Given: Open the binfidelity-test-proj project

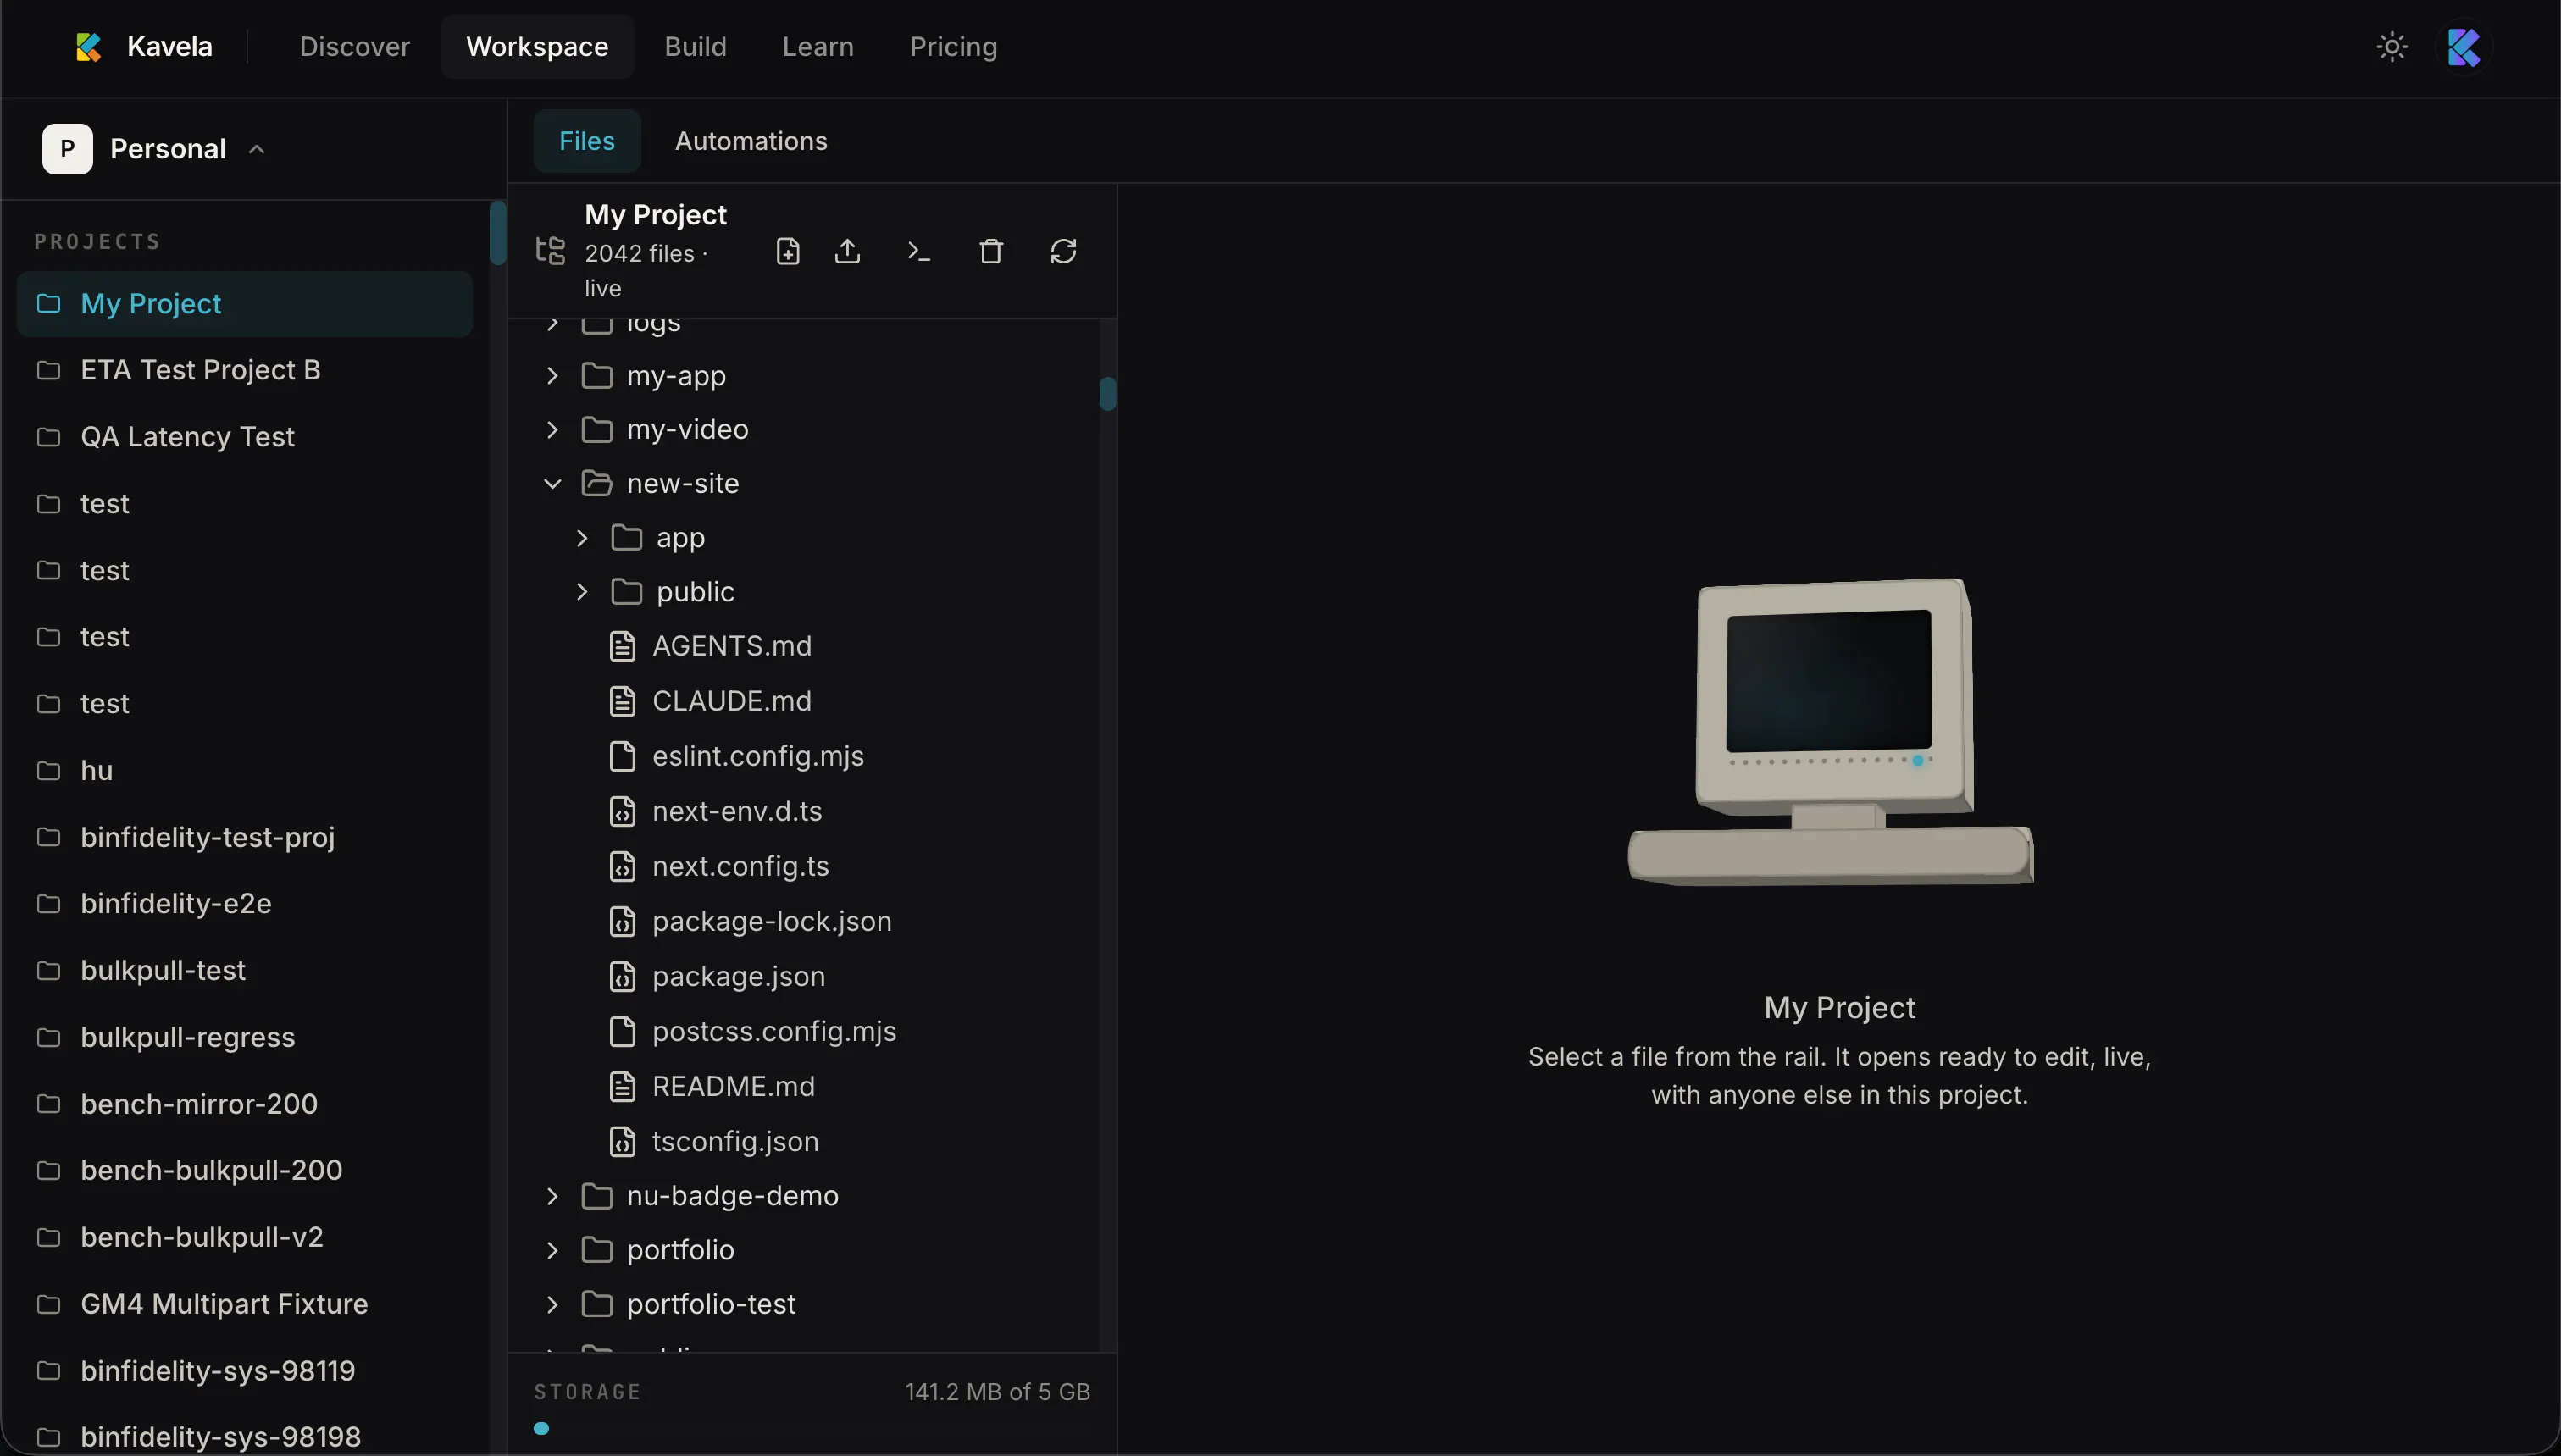Looking at the screenshot, I should pos(244,837).
